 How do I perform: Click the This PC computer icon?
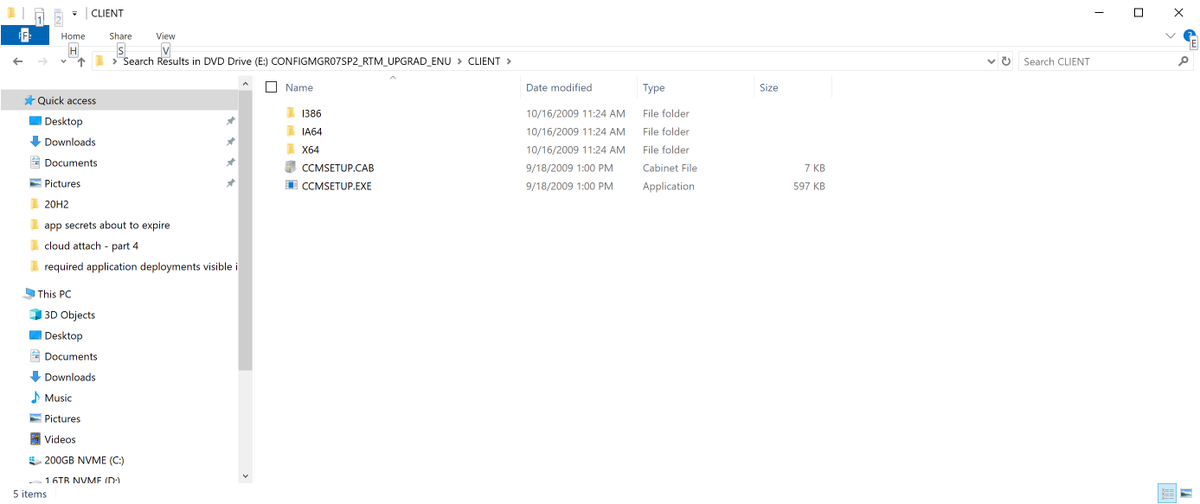[x=29, y=294]
